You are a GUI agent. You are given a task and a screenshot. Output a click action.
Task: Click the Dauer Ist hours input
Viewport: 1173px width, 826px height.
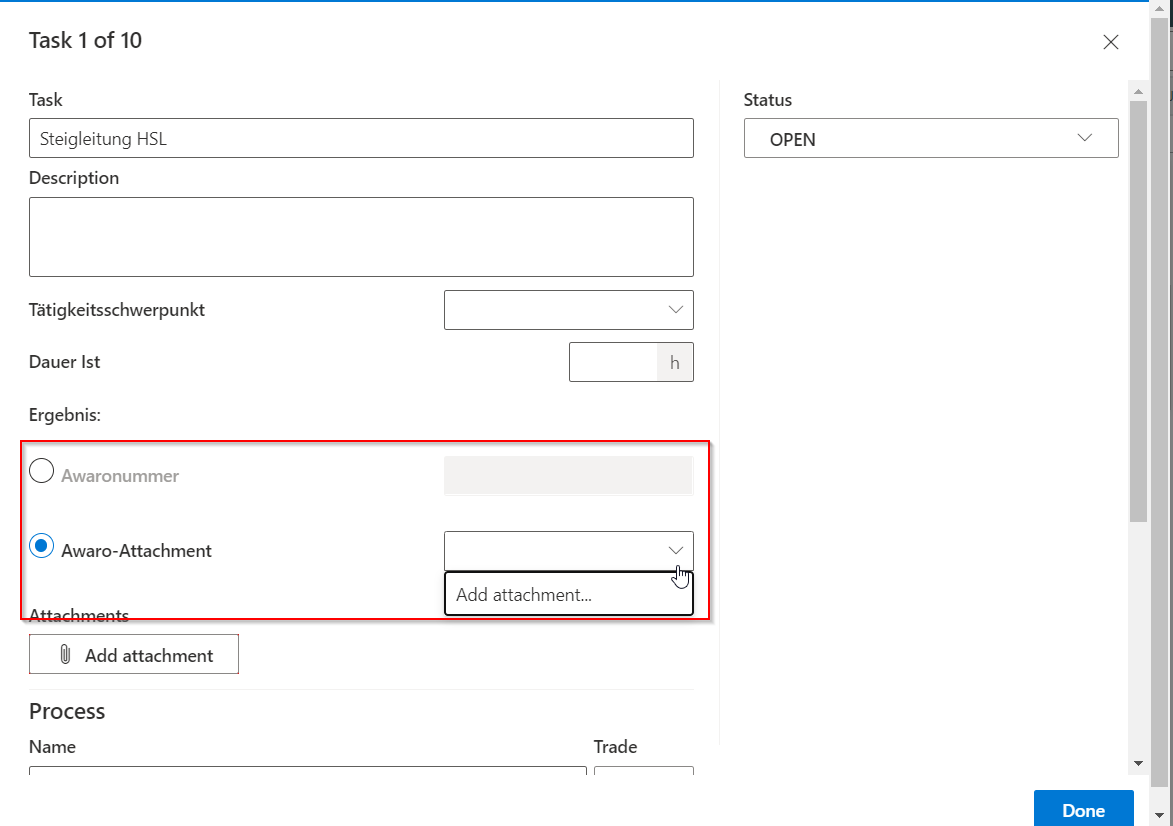[613, 362]
